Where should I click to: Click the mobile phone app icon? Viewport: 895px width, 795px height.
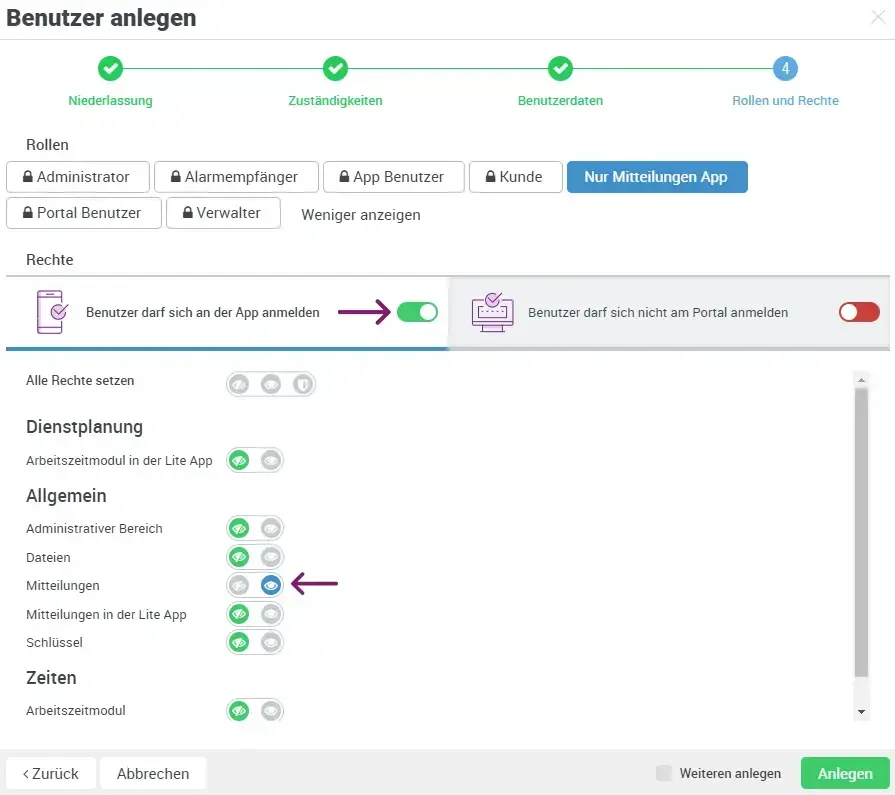tap(51, 313)
